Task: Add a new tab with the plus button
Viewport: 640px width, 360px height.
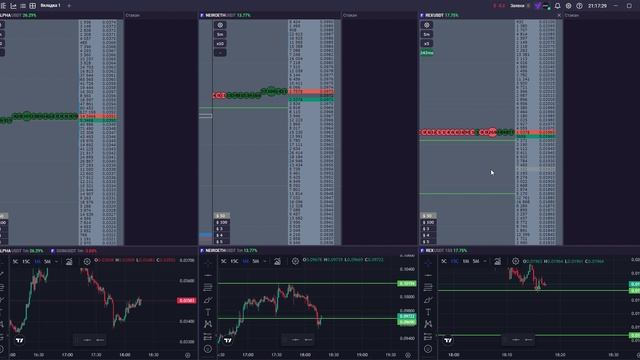Action: (x=69, y=6)
